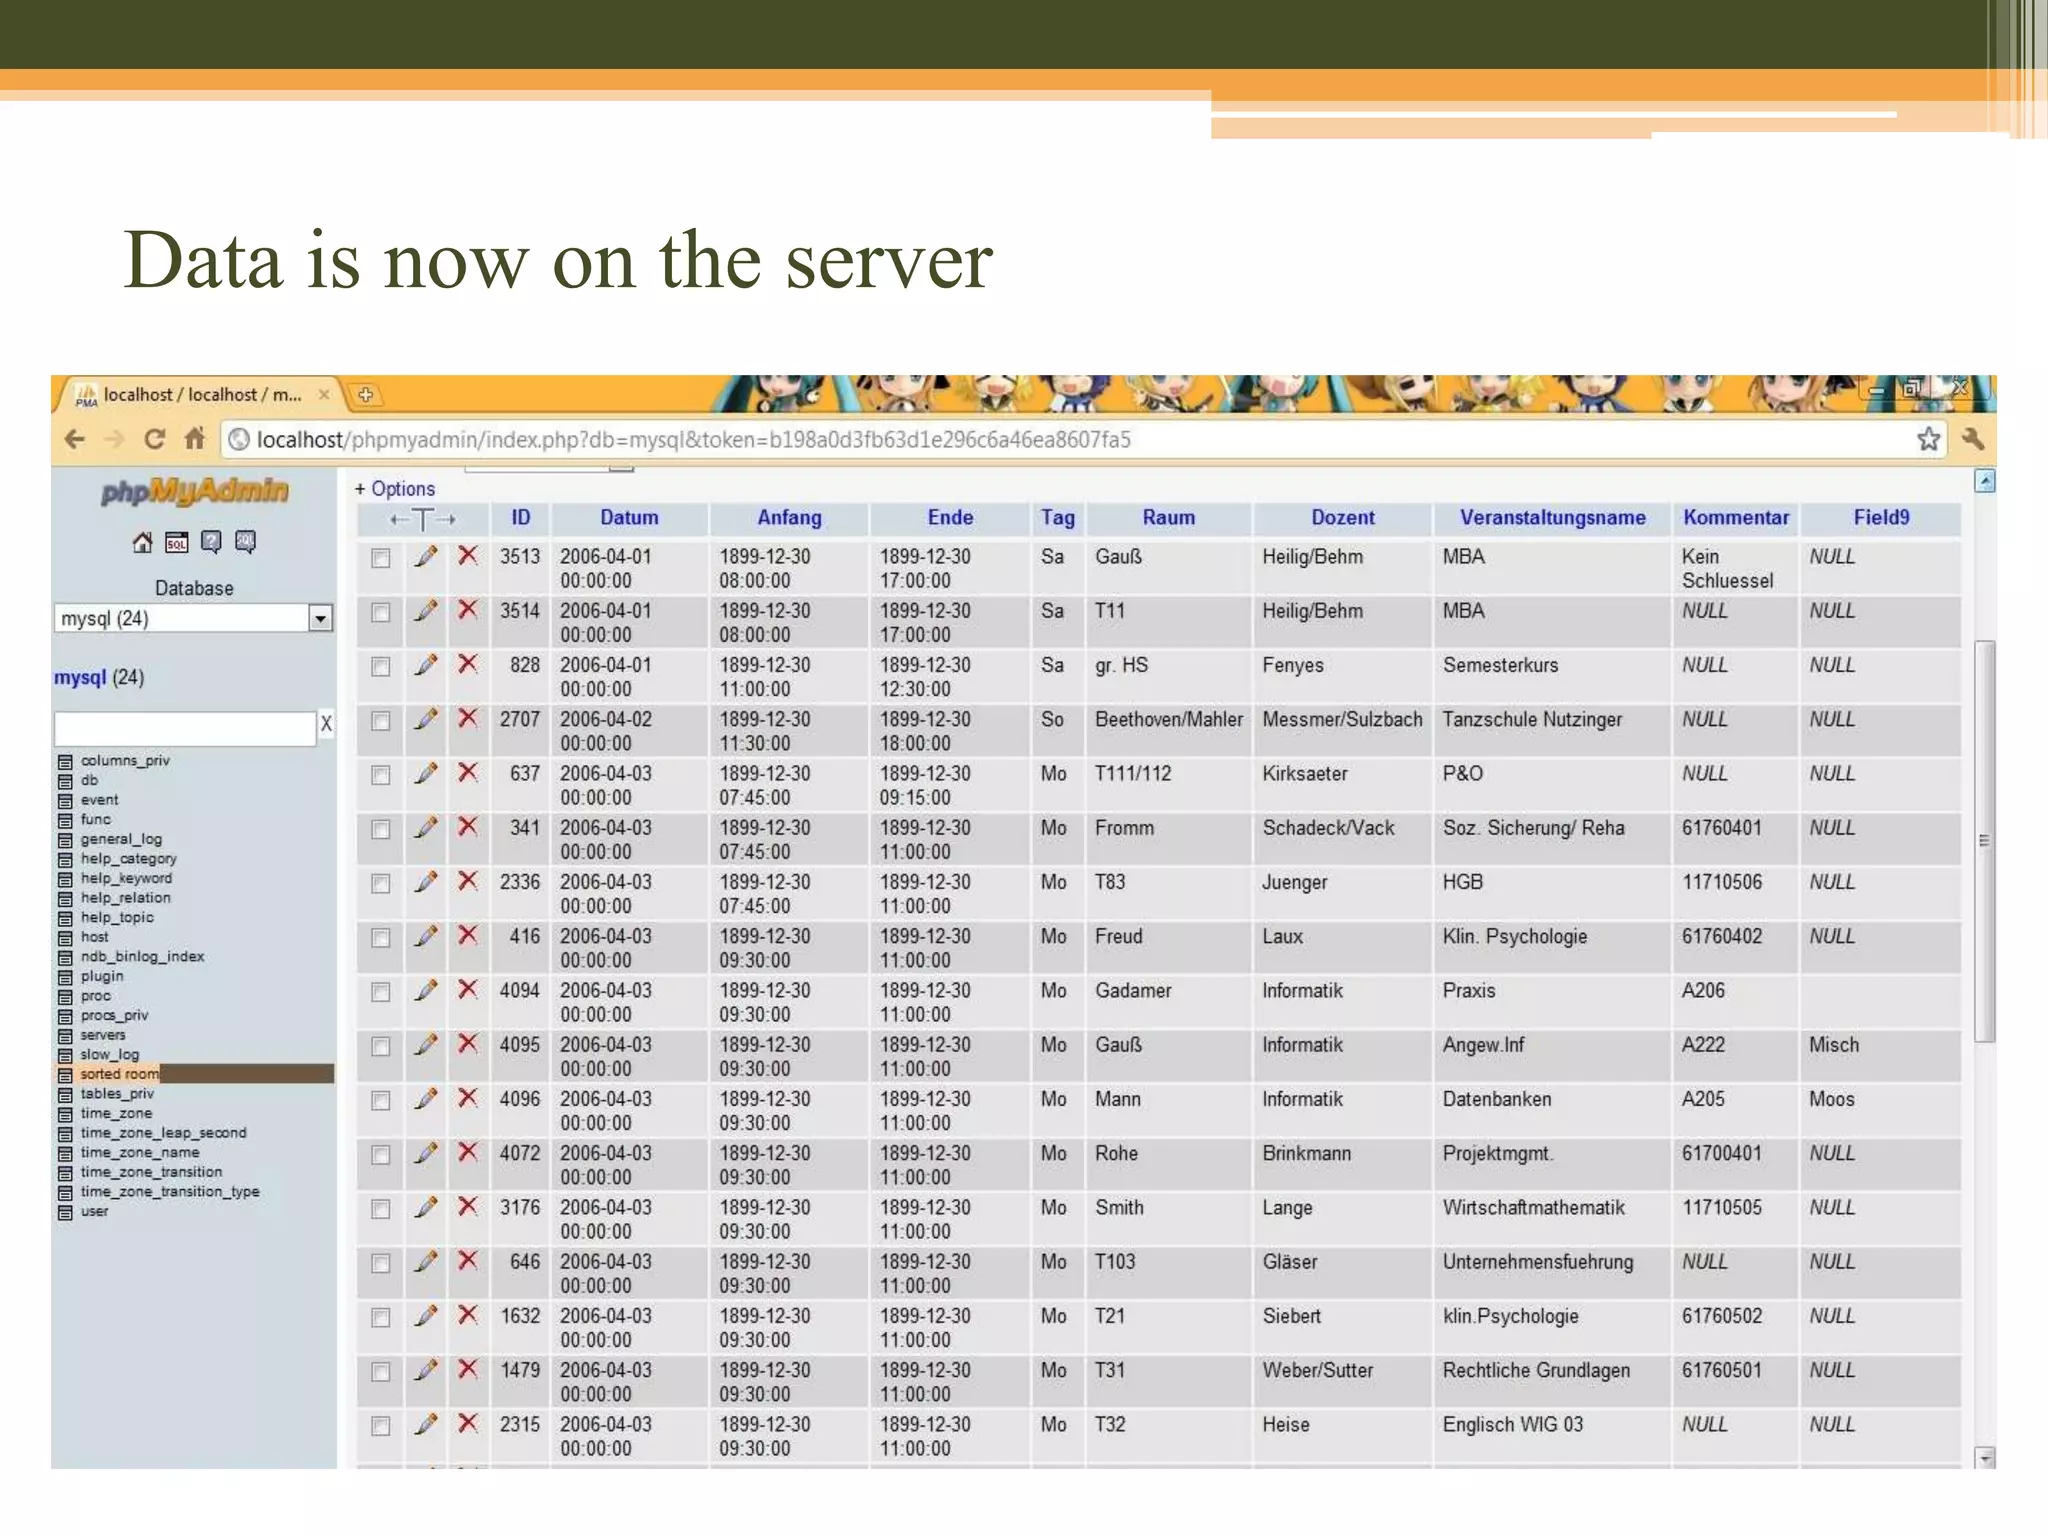Delete row with ID 2707
Image resolution: width=2048 pixels, height=1536 pixels.
tap(467, 718)
